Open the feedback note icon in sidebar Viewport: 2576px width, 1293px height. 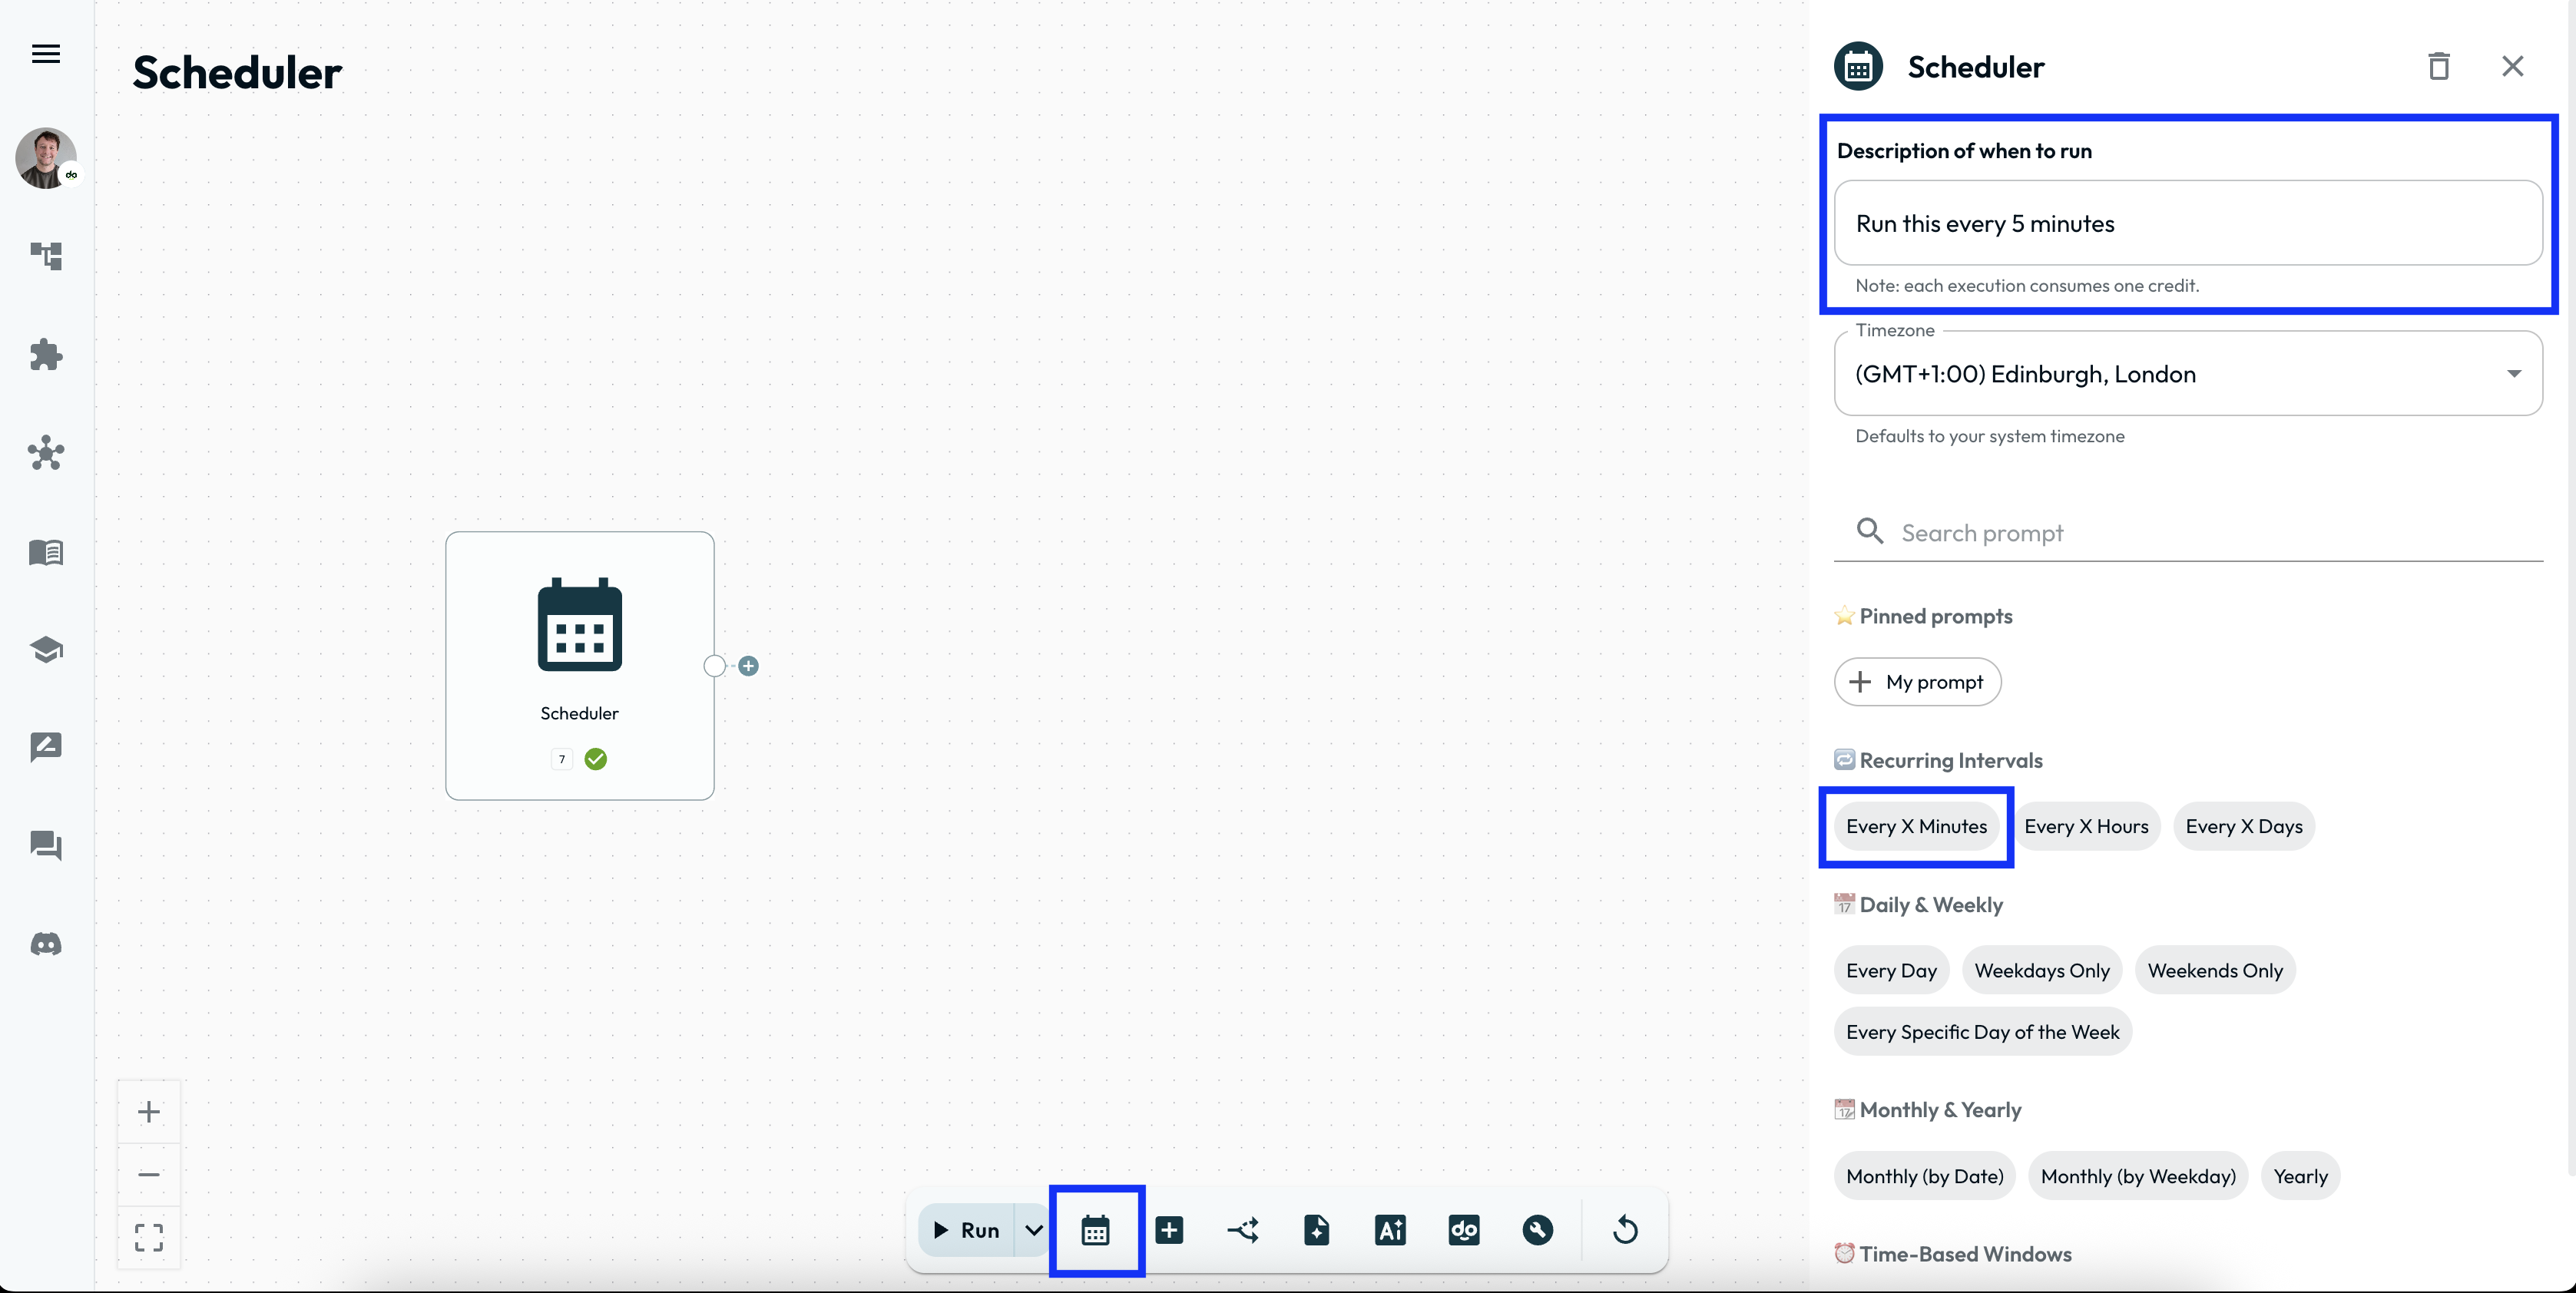(x=46, y=747)
